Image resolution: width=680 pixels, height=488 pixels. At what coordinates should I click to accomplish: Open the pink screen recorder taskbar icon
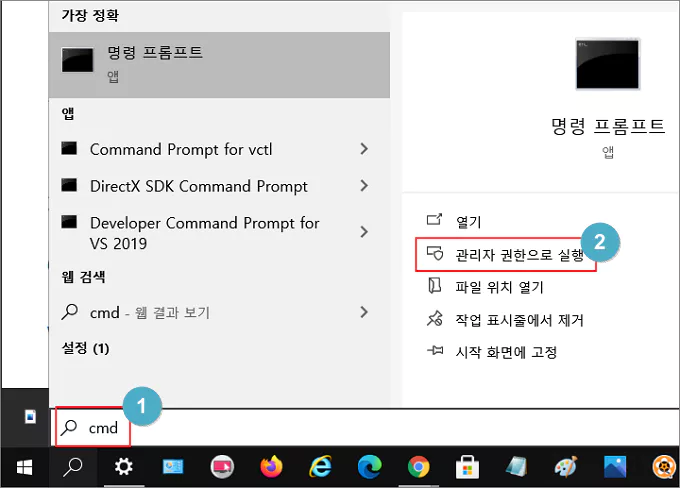(x=222, y=467)
